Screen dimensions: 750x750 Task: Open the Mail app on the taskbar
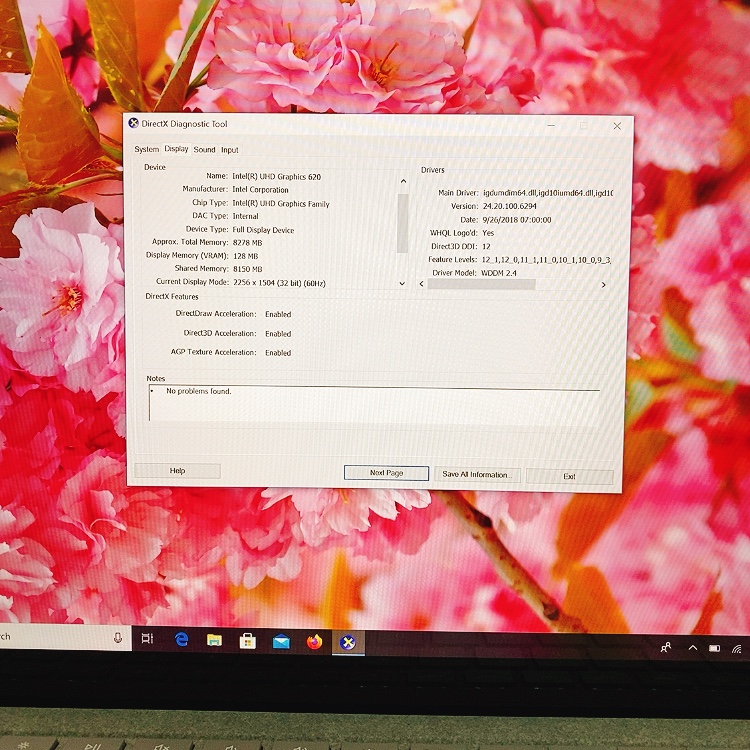click(281, 642)
